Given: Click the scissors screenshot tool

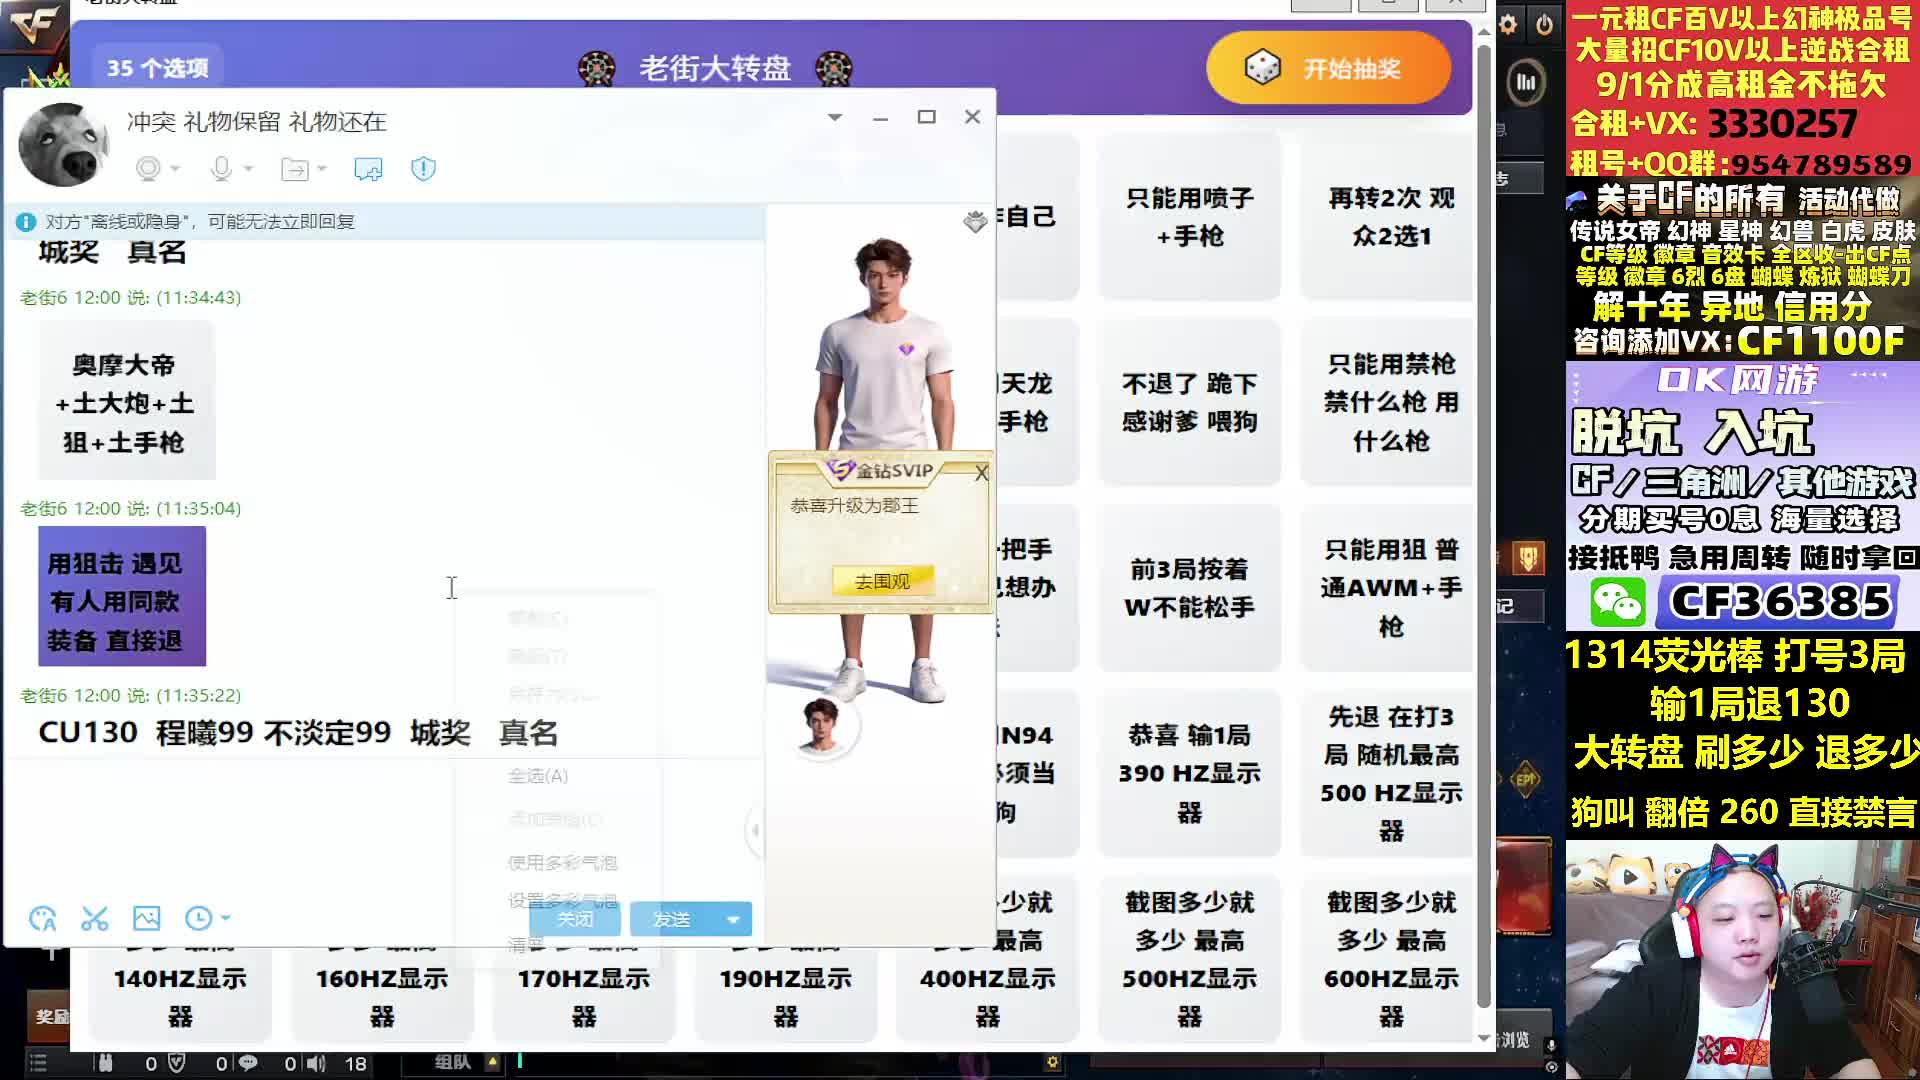Looking at the screenshot, I should coord(95,918).
